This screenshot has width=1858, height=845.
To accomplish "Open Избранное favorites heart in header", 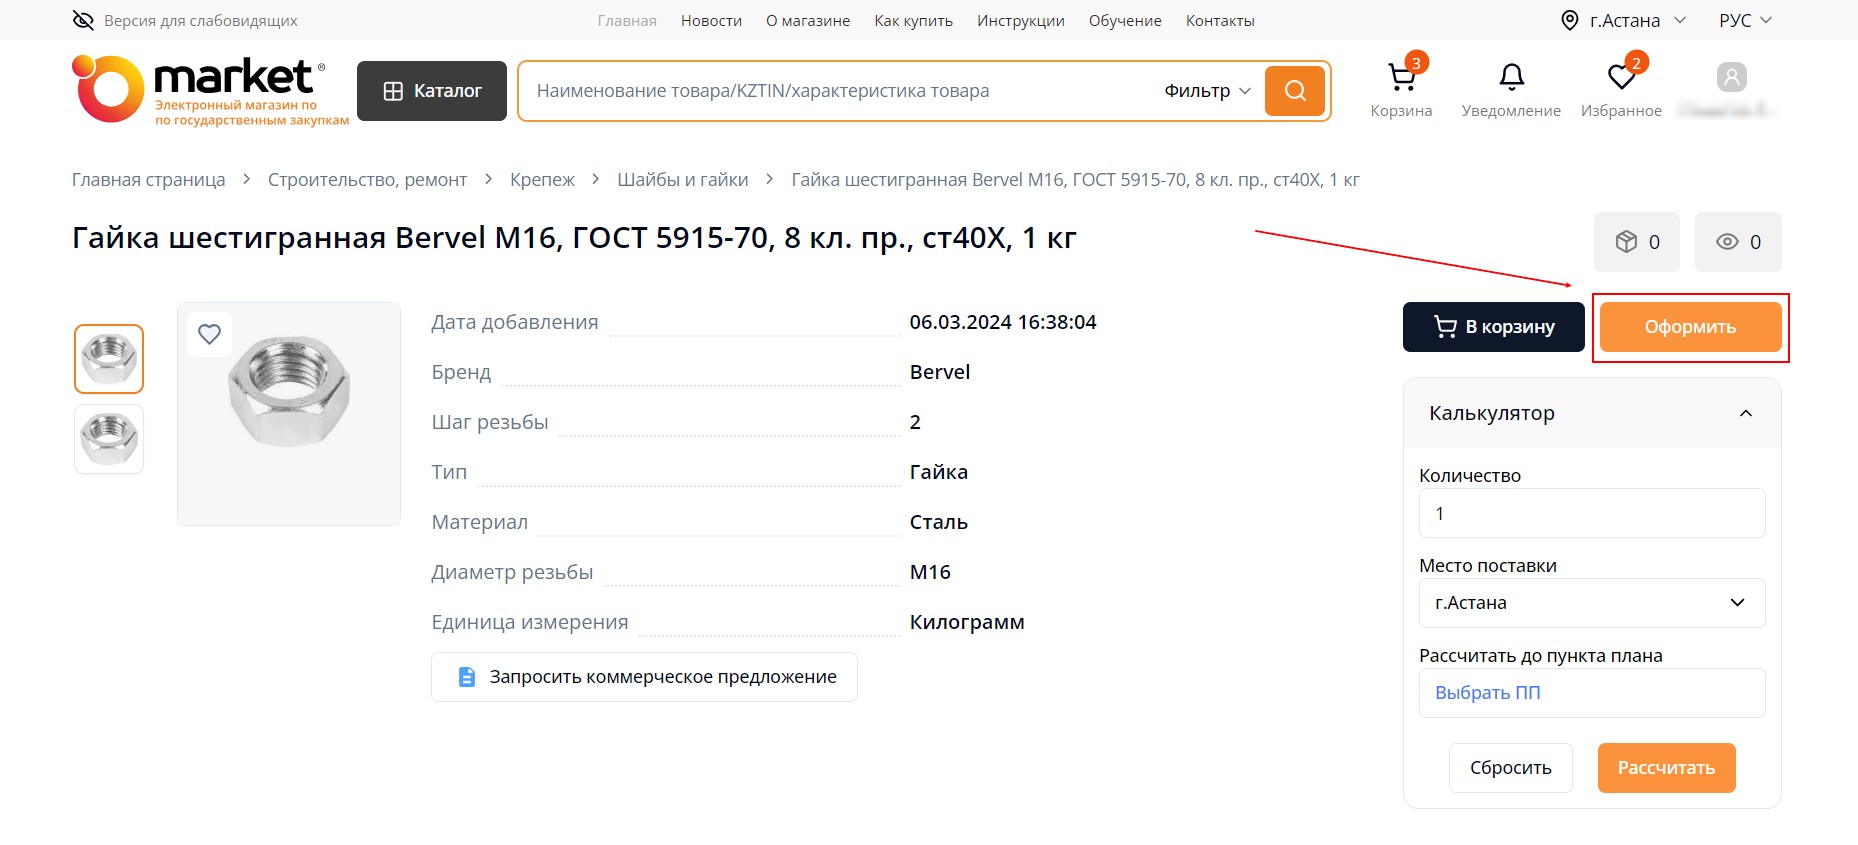I will [x=1621, y=79].
